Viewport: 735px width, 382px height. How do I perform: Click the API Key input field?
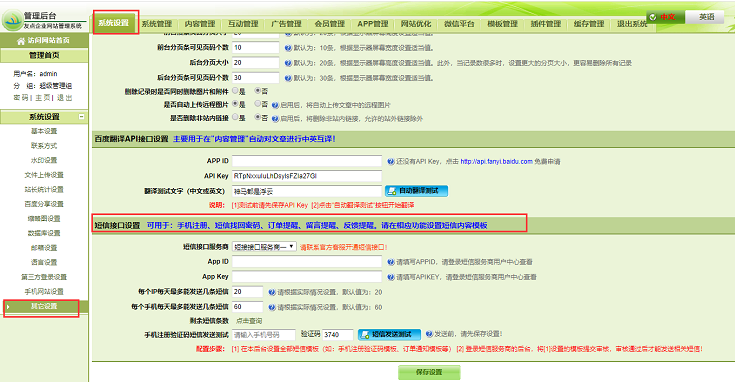(307, 176)
